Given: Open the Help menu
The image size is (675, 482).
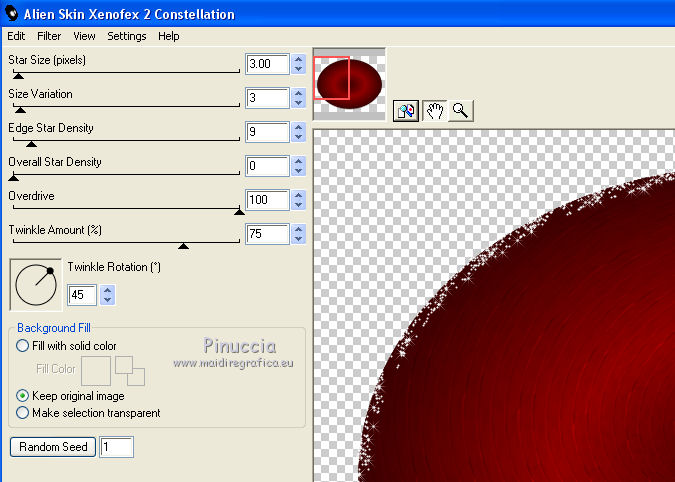Looking at the screenshot, I should point(168,36).
